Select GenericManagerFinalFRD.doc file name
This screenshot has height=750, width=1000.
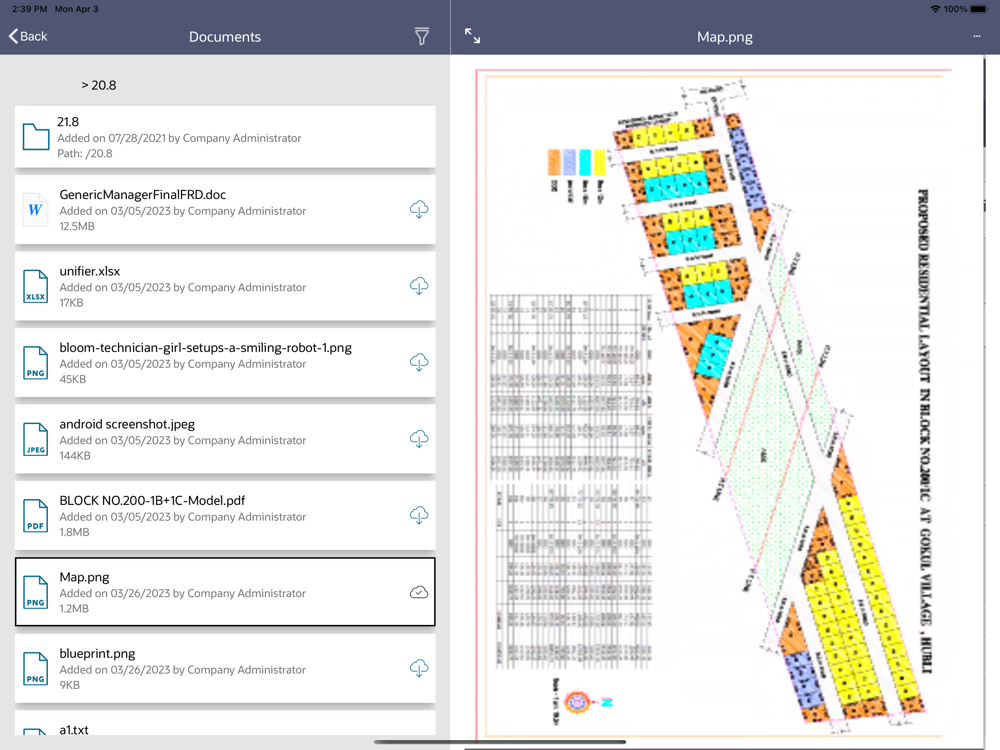(x=143, y=195)
